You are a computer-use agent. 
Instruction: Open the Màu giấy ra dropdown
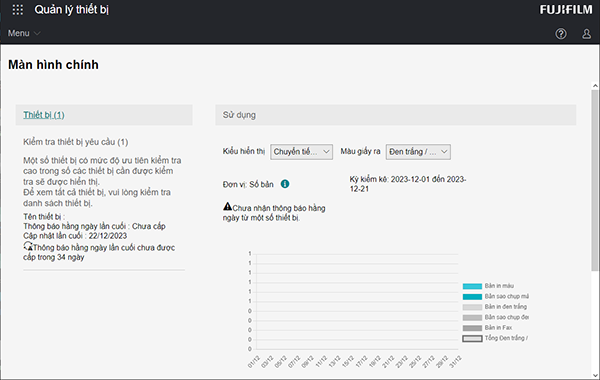click(418, 152)
